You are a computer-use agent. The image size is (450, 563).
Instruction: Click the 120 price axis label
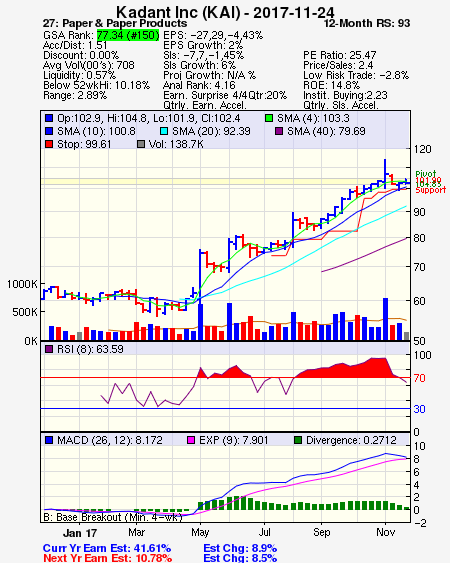tap(422, 149)
